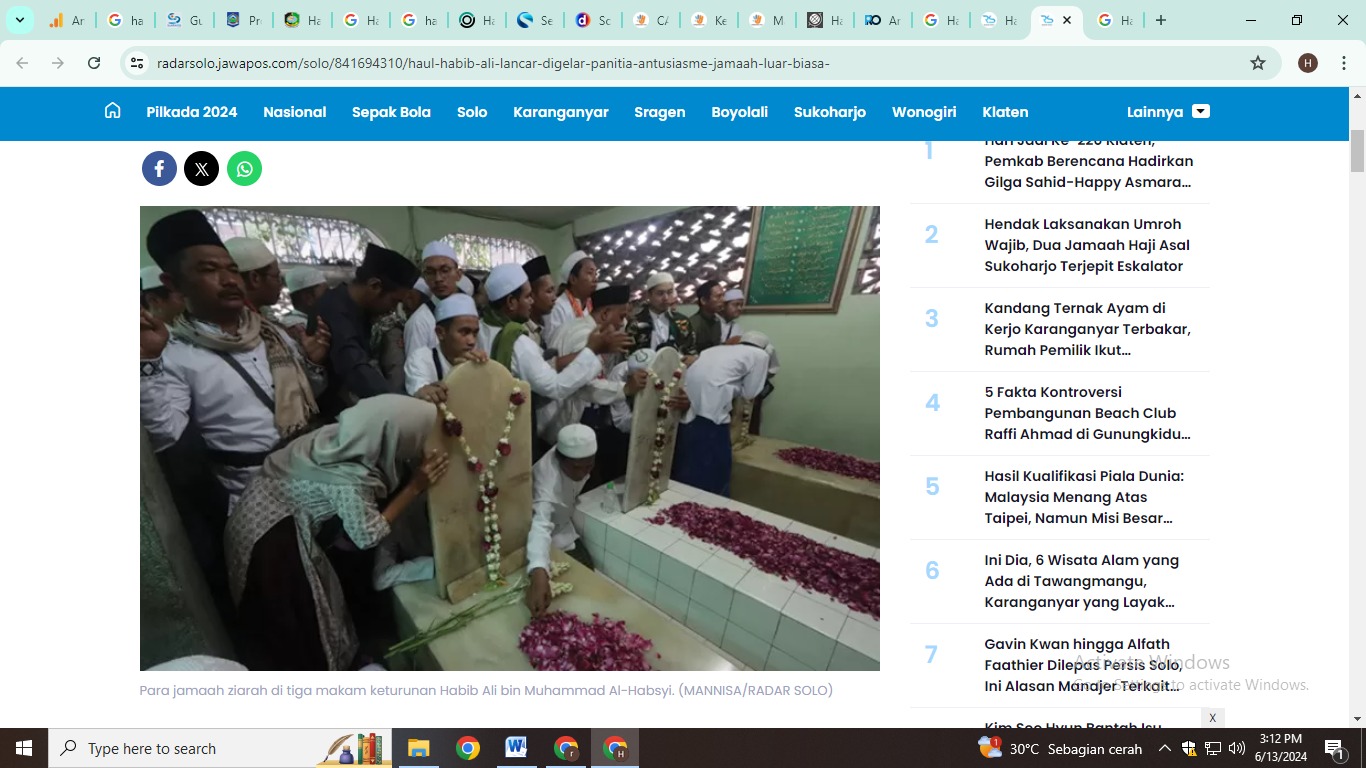Select Sepak Bola in the navigation menu
Image resolution: width=1366 pixels, height=768 pixels.
coord(391,112)
